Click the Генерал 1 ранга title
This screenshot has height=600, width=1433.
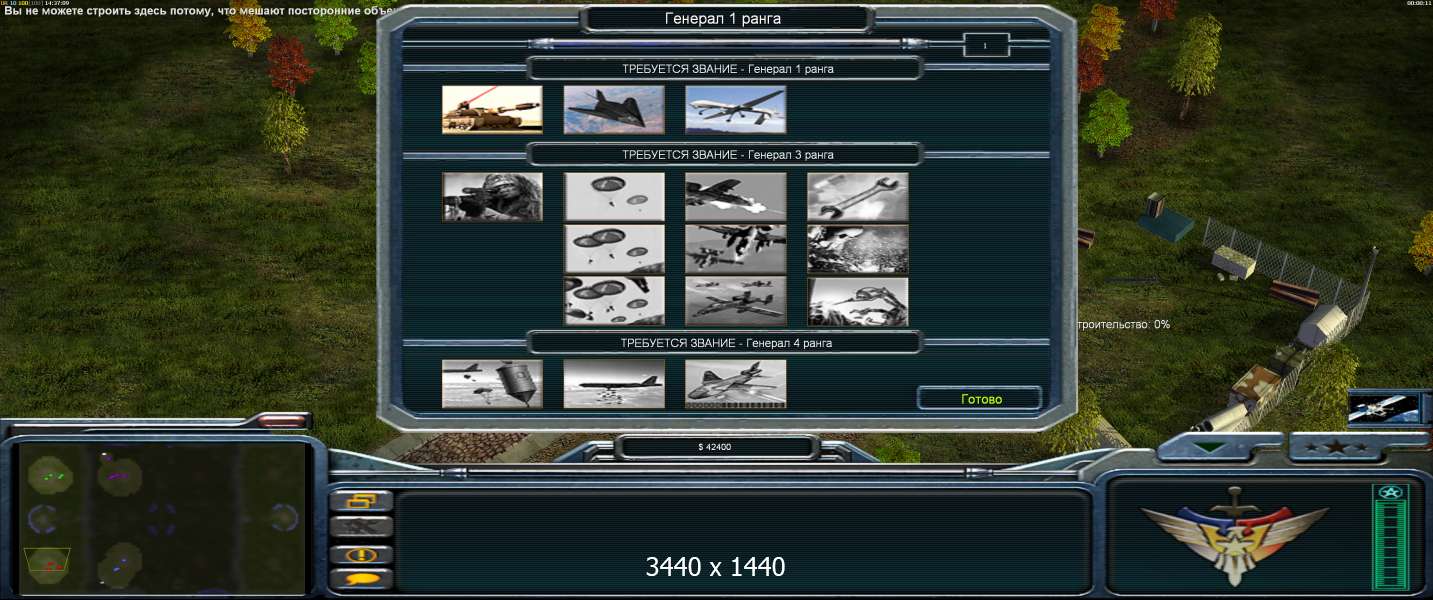(722, 18)
